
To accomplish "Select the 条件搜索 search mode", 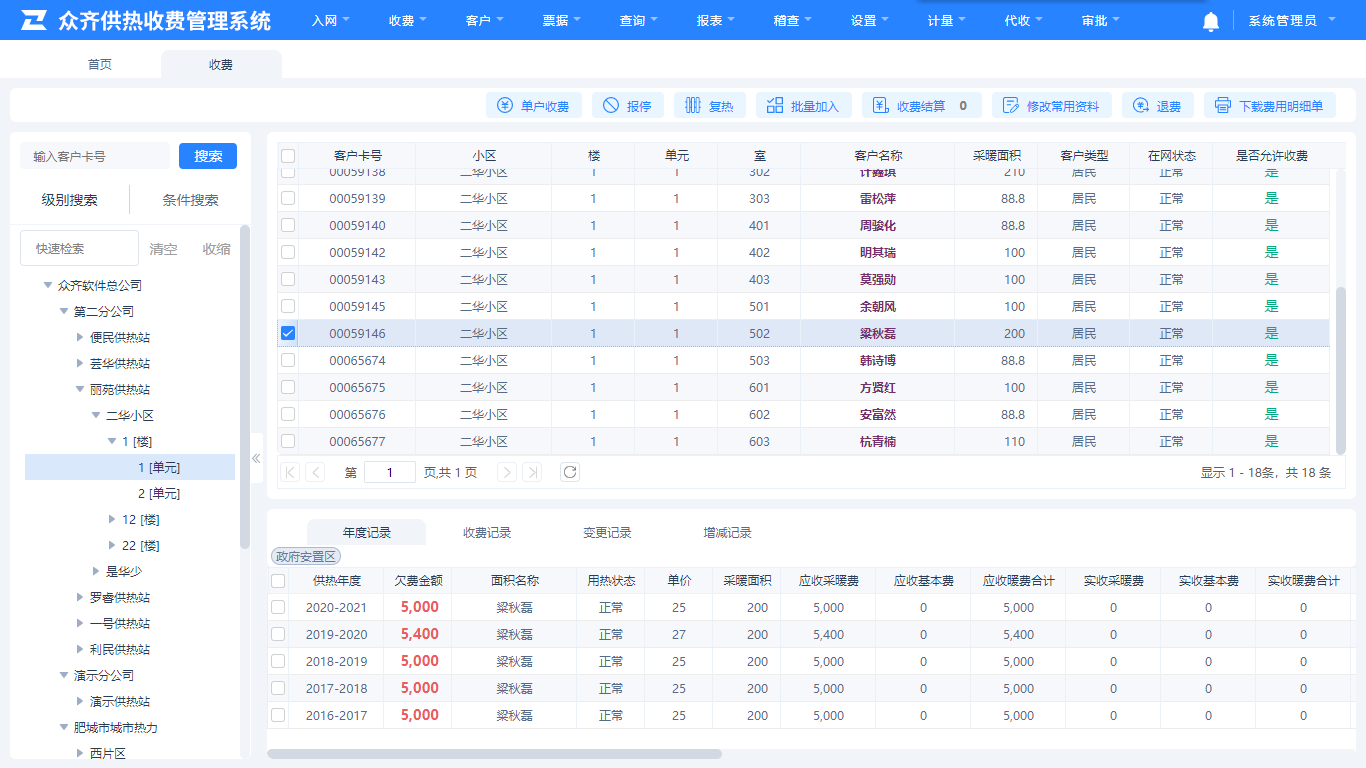I will [x=190, y=200].
